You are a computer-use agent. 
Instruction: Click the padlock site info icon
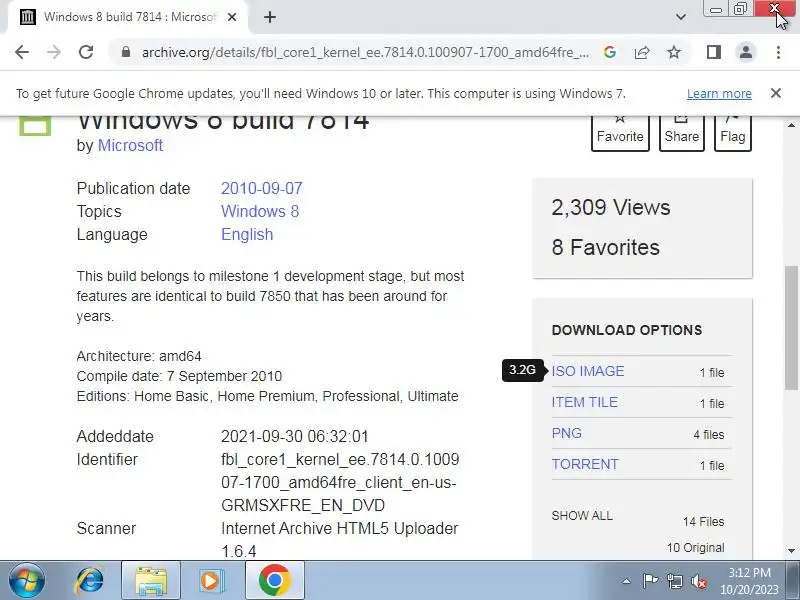click(x=126, y=52)
